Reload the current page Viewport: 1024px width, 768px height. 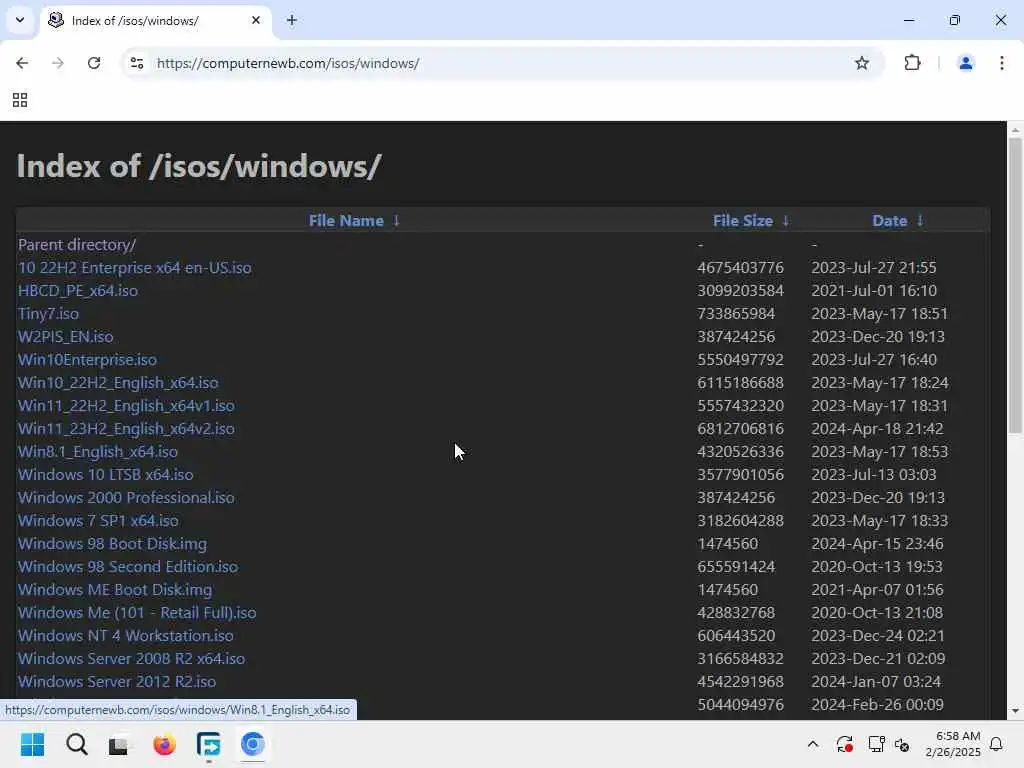pos(94,63)
